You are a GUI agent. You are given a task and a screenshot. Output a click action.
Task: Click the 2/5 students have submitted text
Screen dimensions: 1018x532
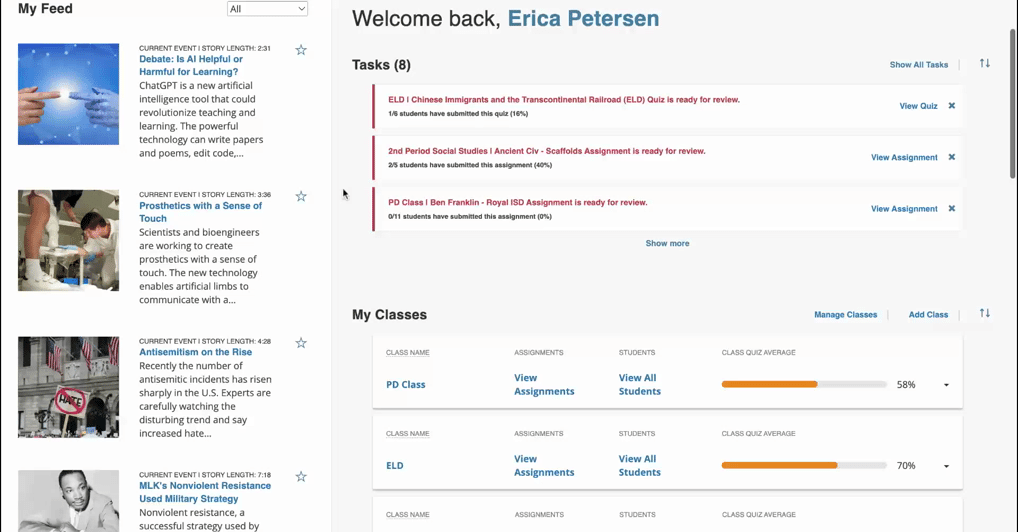(470, 165)
